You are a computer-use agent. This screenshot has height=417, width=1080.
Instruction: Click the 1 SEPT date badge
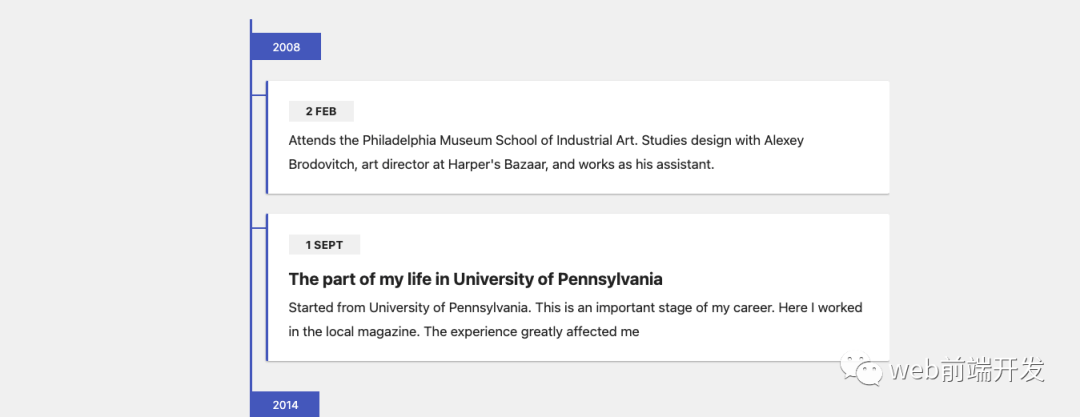[324, 245]
